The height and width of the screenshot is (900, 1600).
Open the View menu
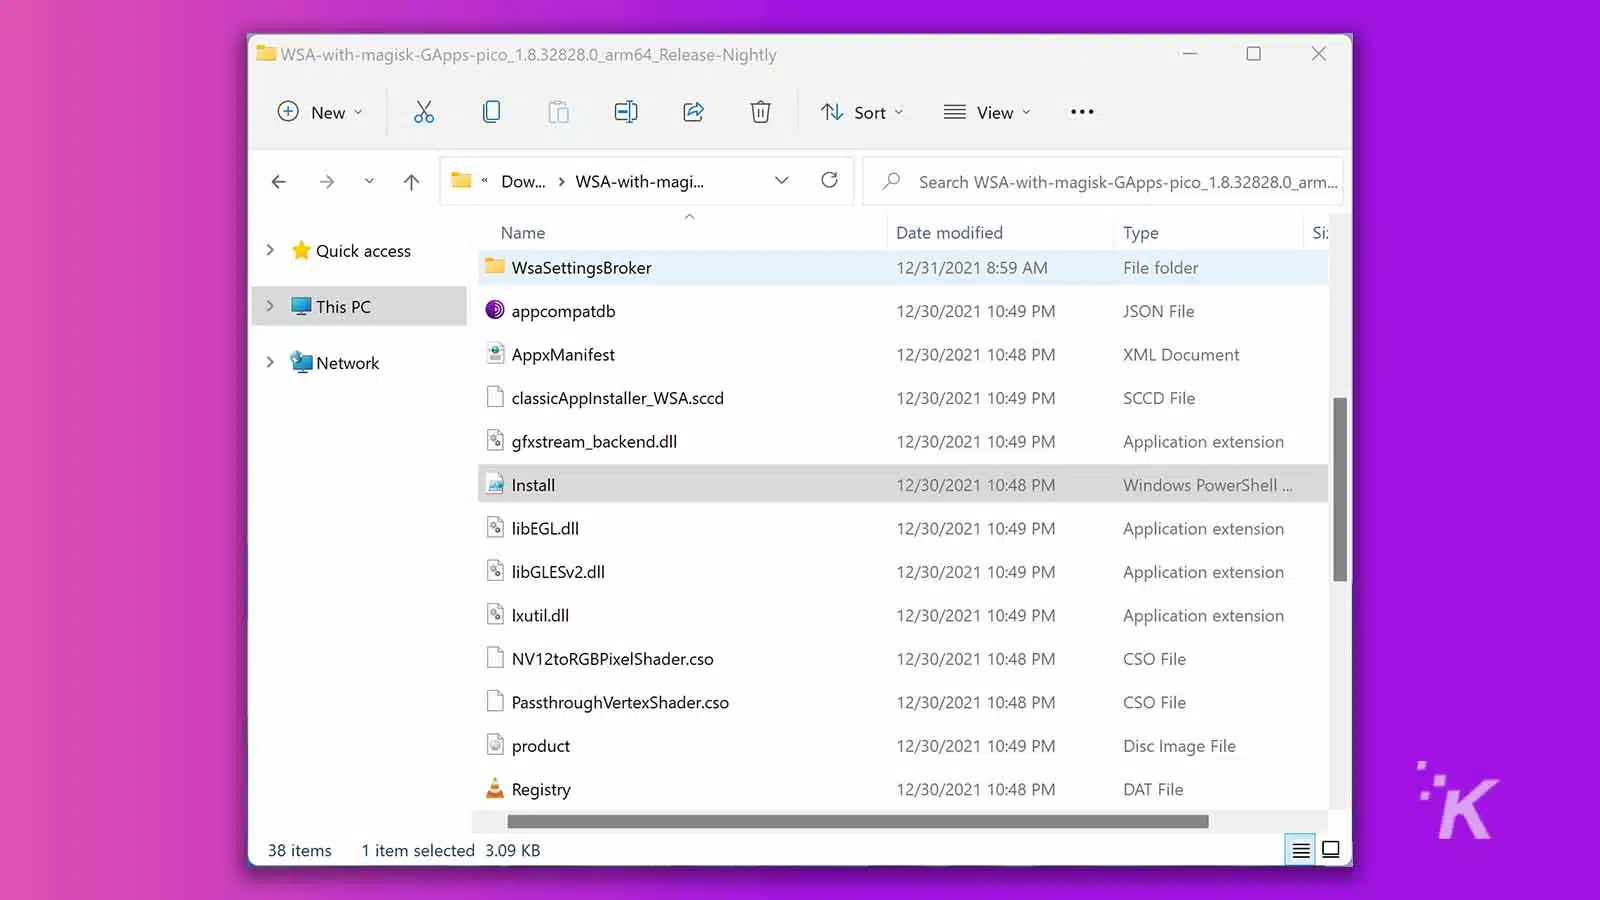pyautogui.click(x=987, y=112)
